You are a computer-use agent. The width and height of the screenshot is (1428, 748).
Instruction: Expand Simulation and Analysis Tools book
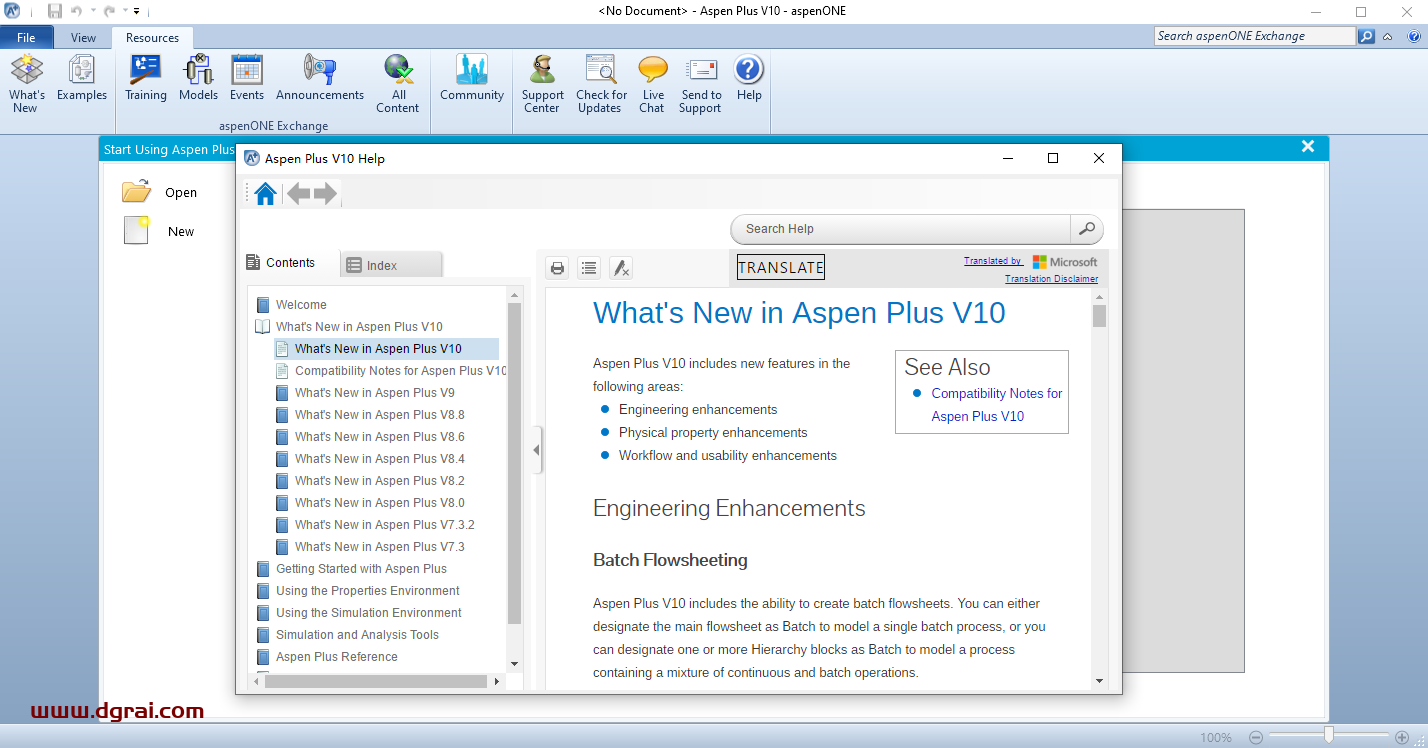[x=263, y=635]
